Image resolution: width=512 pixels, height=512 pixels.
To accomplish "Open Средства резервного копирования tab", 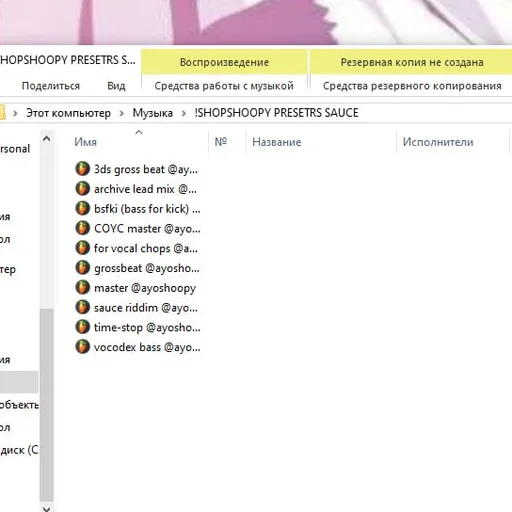I will click(412, 86).
